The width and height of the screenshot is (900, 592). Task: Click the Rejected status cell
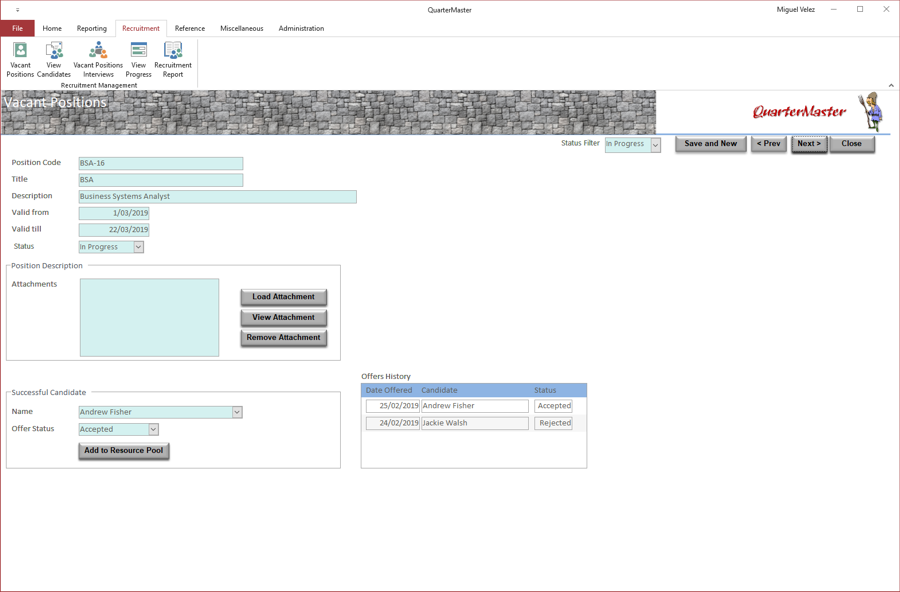pyautogui.click(x=553, y=423)
